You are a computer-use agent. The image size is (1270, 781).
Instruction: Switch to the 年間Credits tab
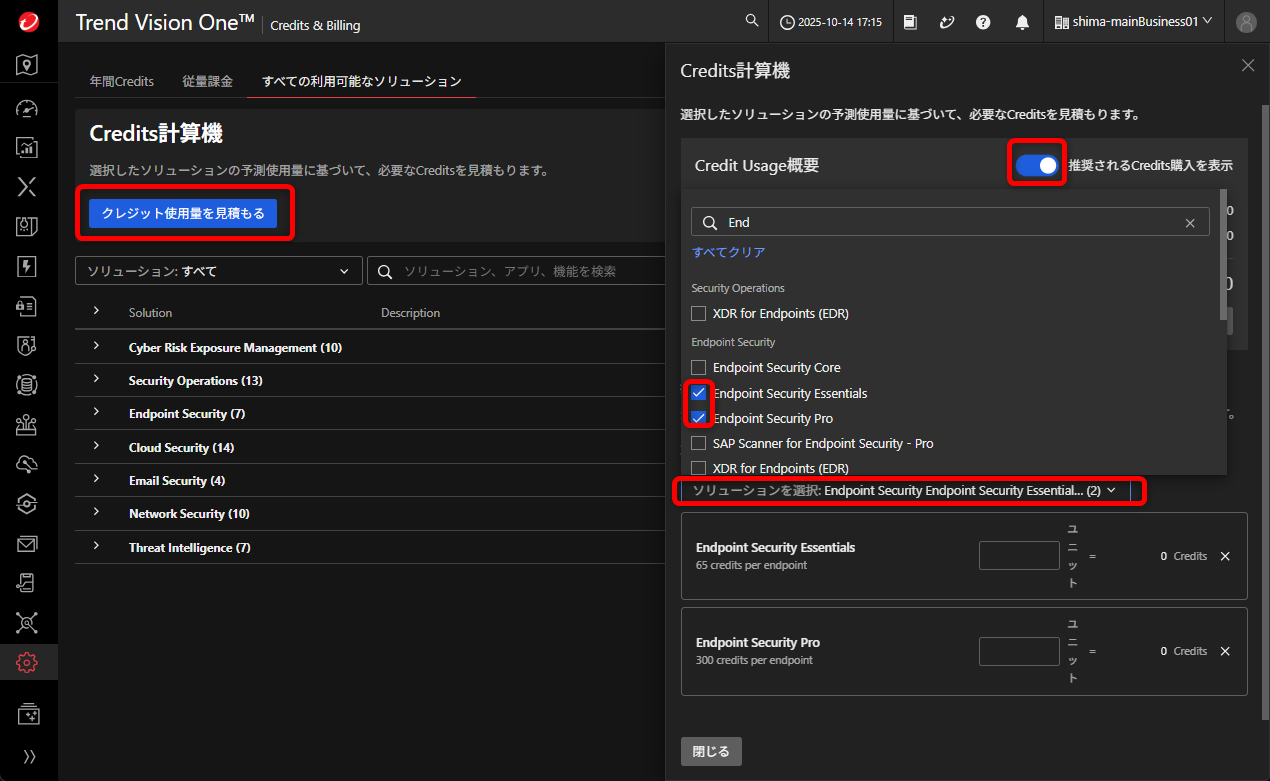(x=122, y=81)
